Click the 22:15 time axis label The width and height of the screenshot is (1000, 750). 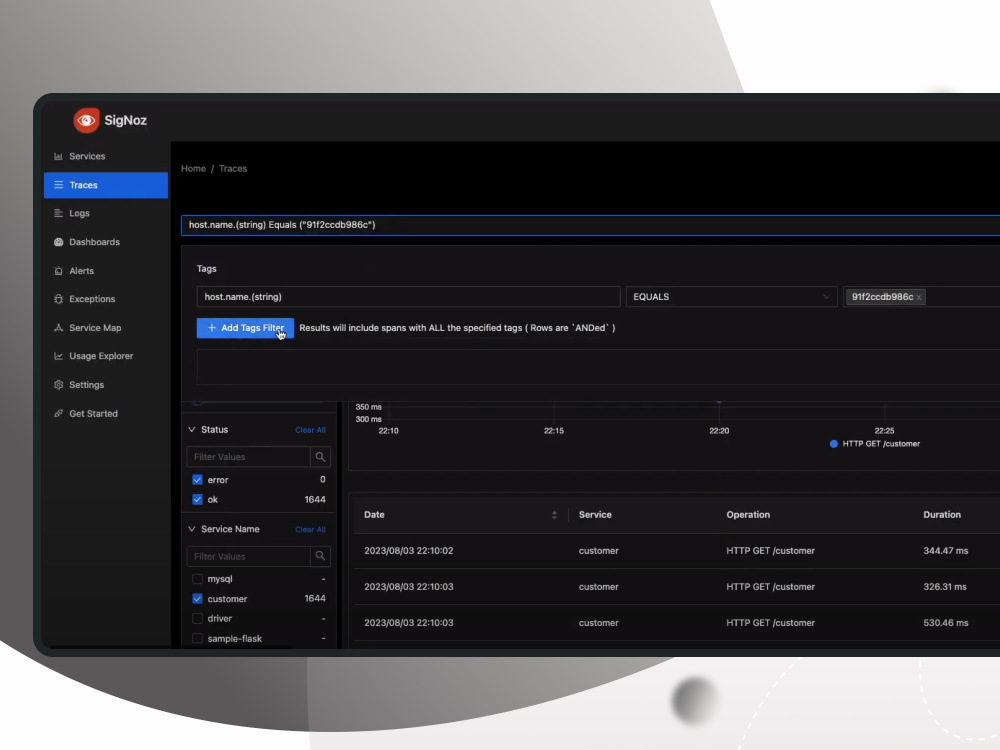coord(554,430)
